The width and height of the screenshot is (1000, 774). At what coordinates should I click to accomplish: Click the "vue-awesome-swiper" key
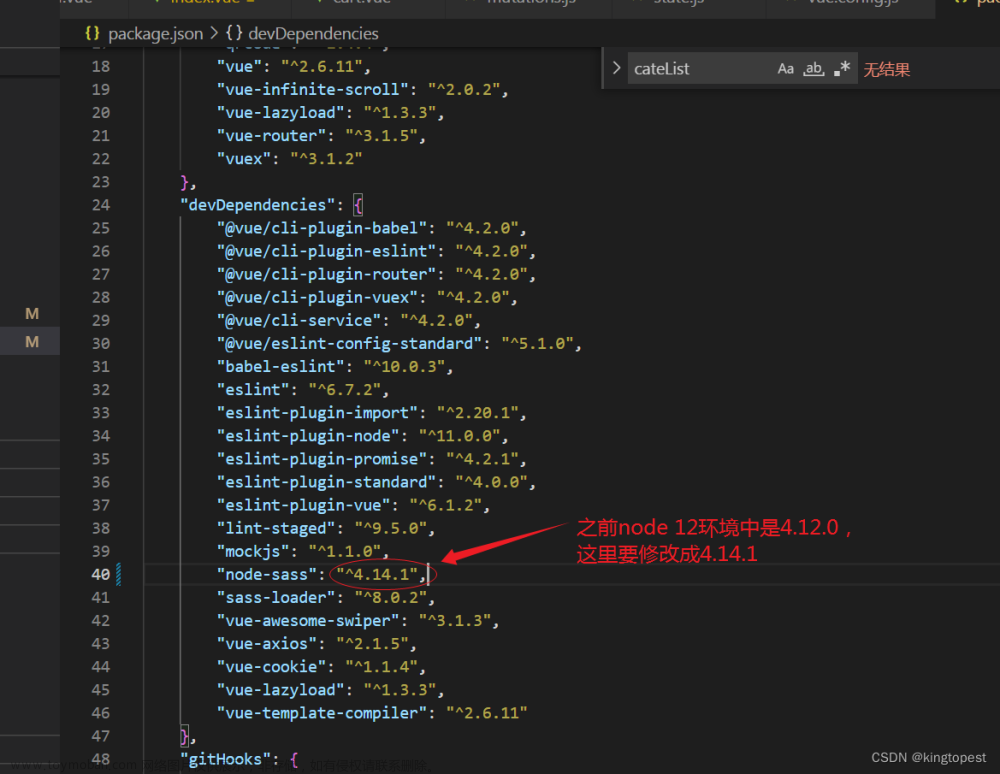(x=308, y=620)
